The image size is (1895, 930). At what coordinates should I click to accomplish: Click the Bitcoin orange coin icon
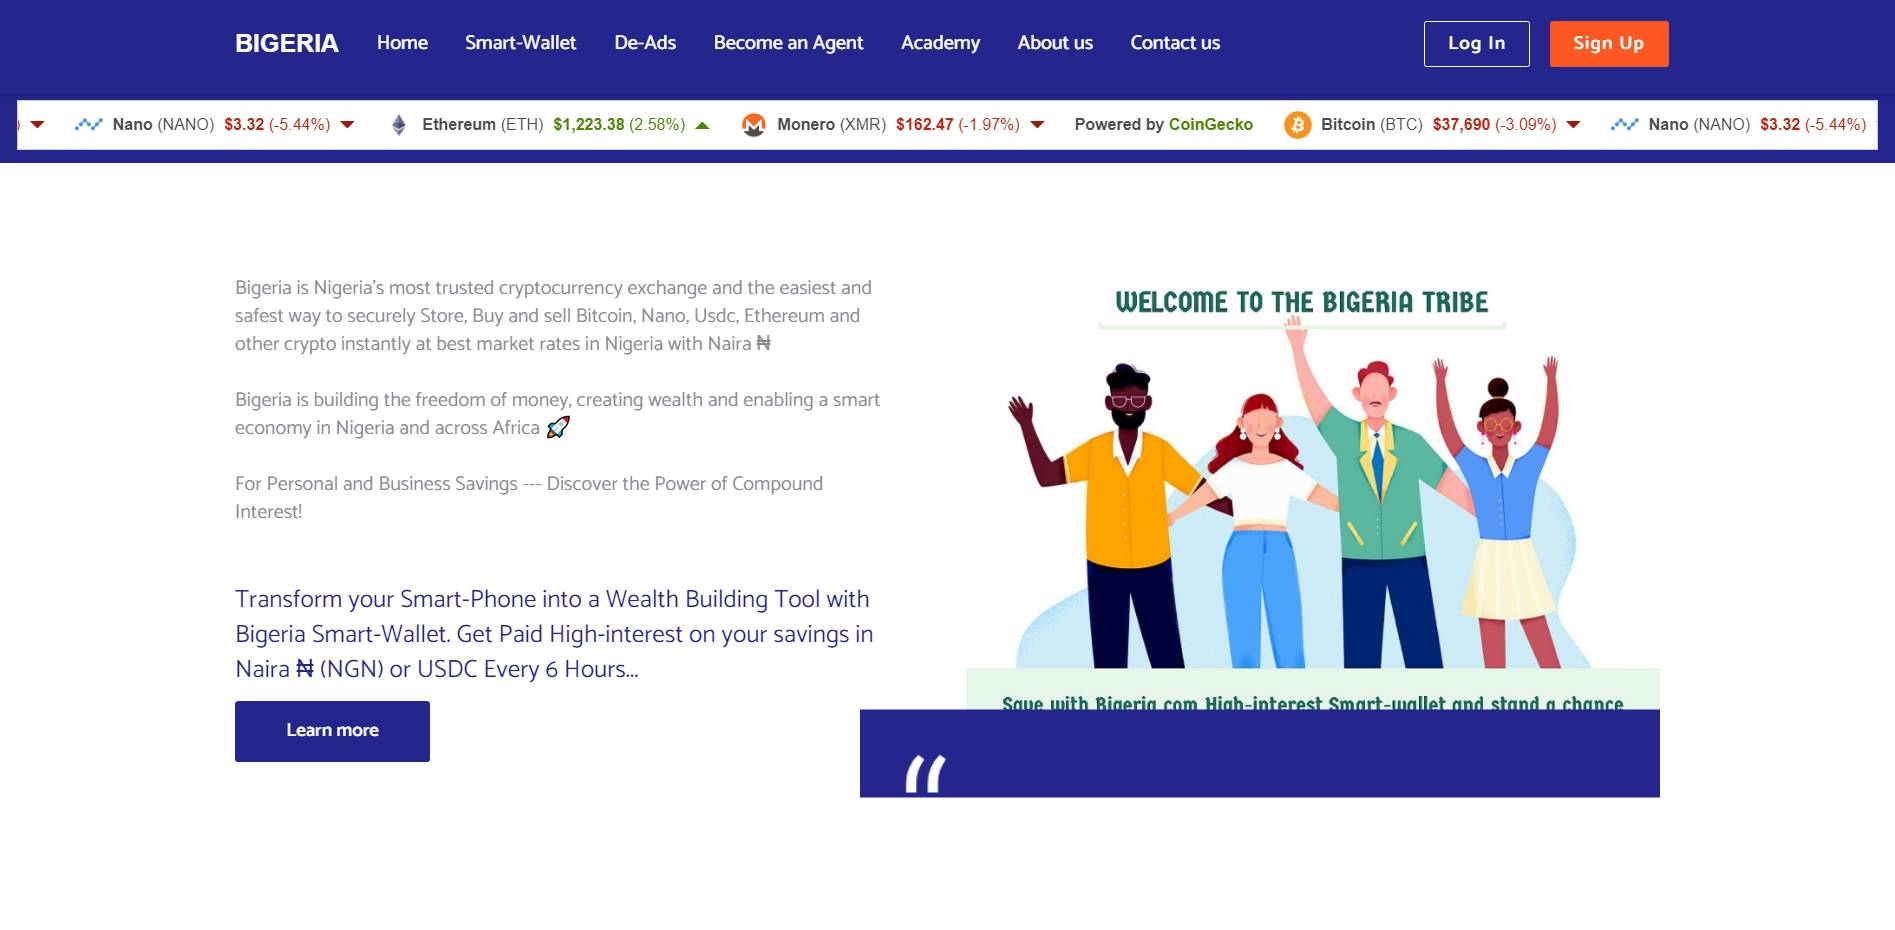tap(1297, 125)
